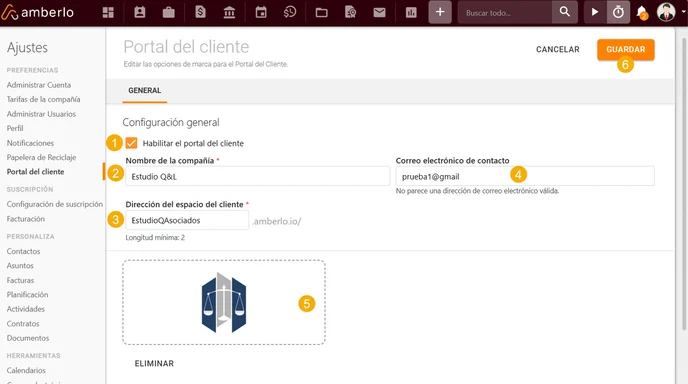688x384 pixels.
Task: Click the amberlo logo
Action: [38, 12]
